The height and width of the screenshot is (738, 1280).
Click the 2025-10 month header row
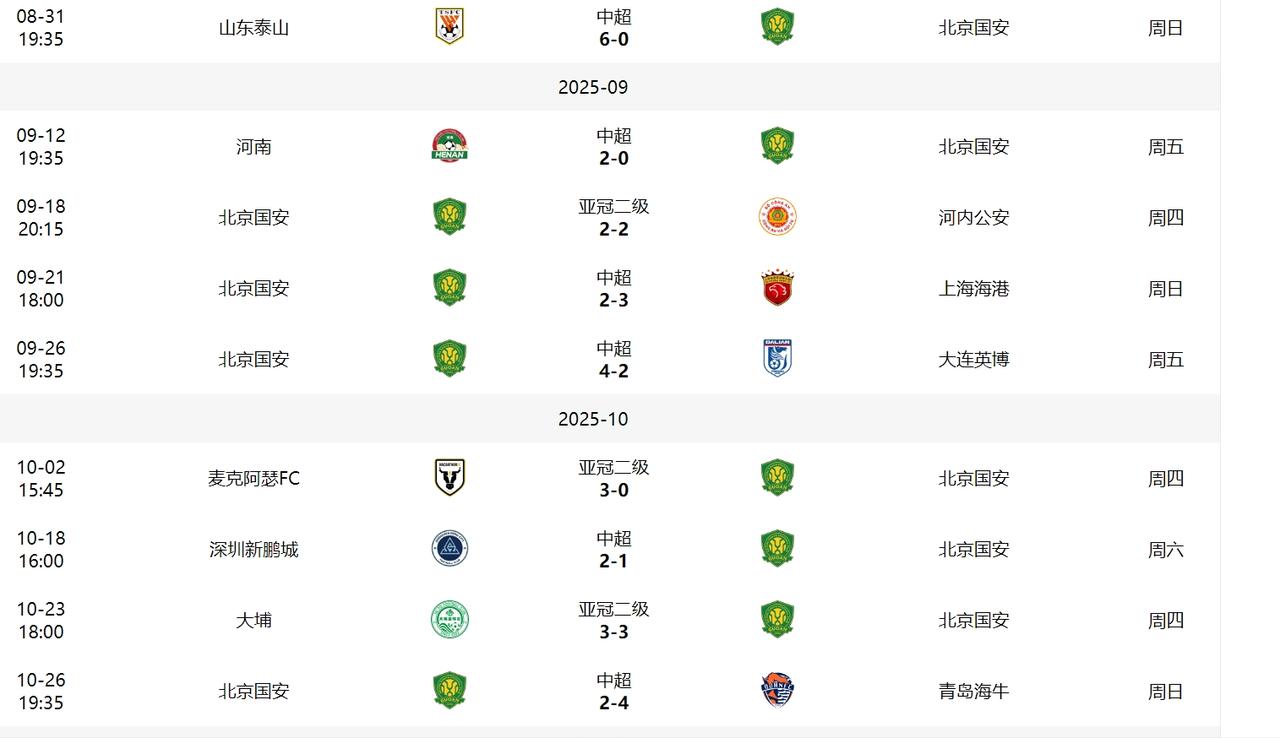tap(610, 419)
